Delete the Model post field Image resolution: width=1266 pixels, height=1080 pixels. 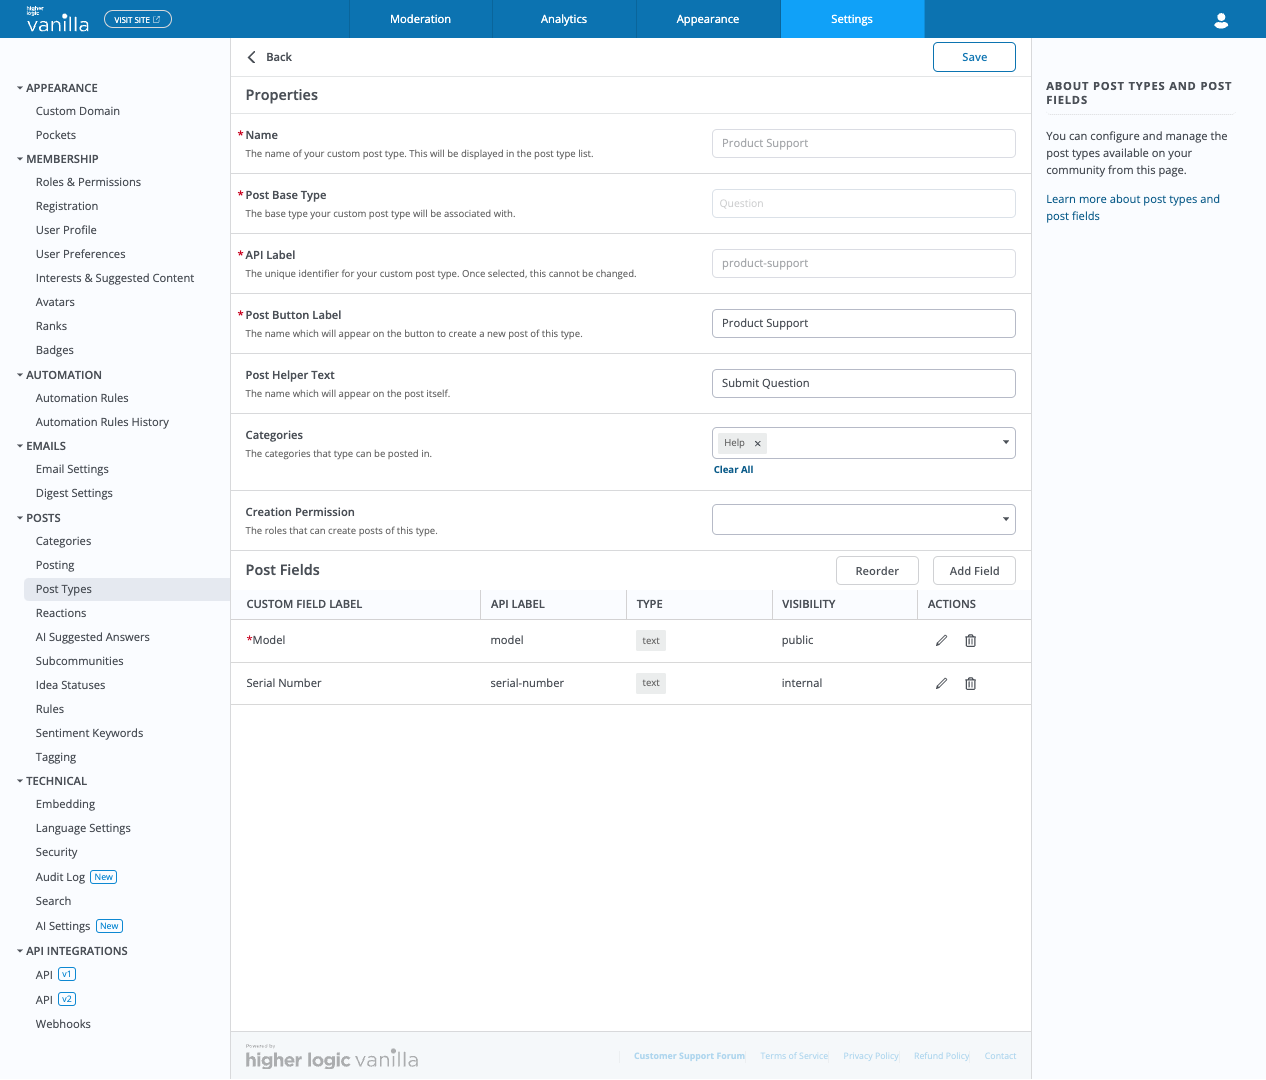point(970,641)
